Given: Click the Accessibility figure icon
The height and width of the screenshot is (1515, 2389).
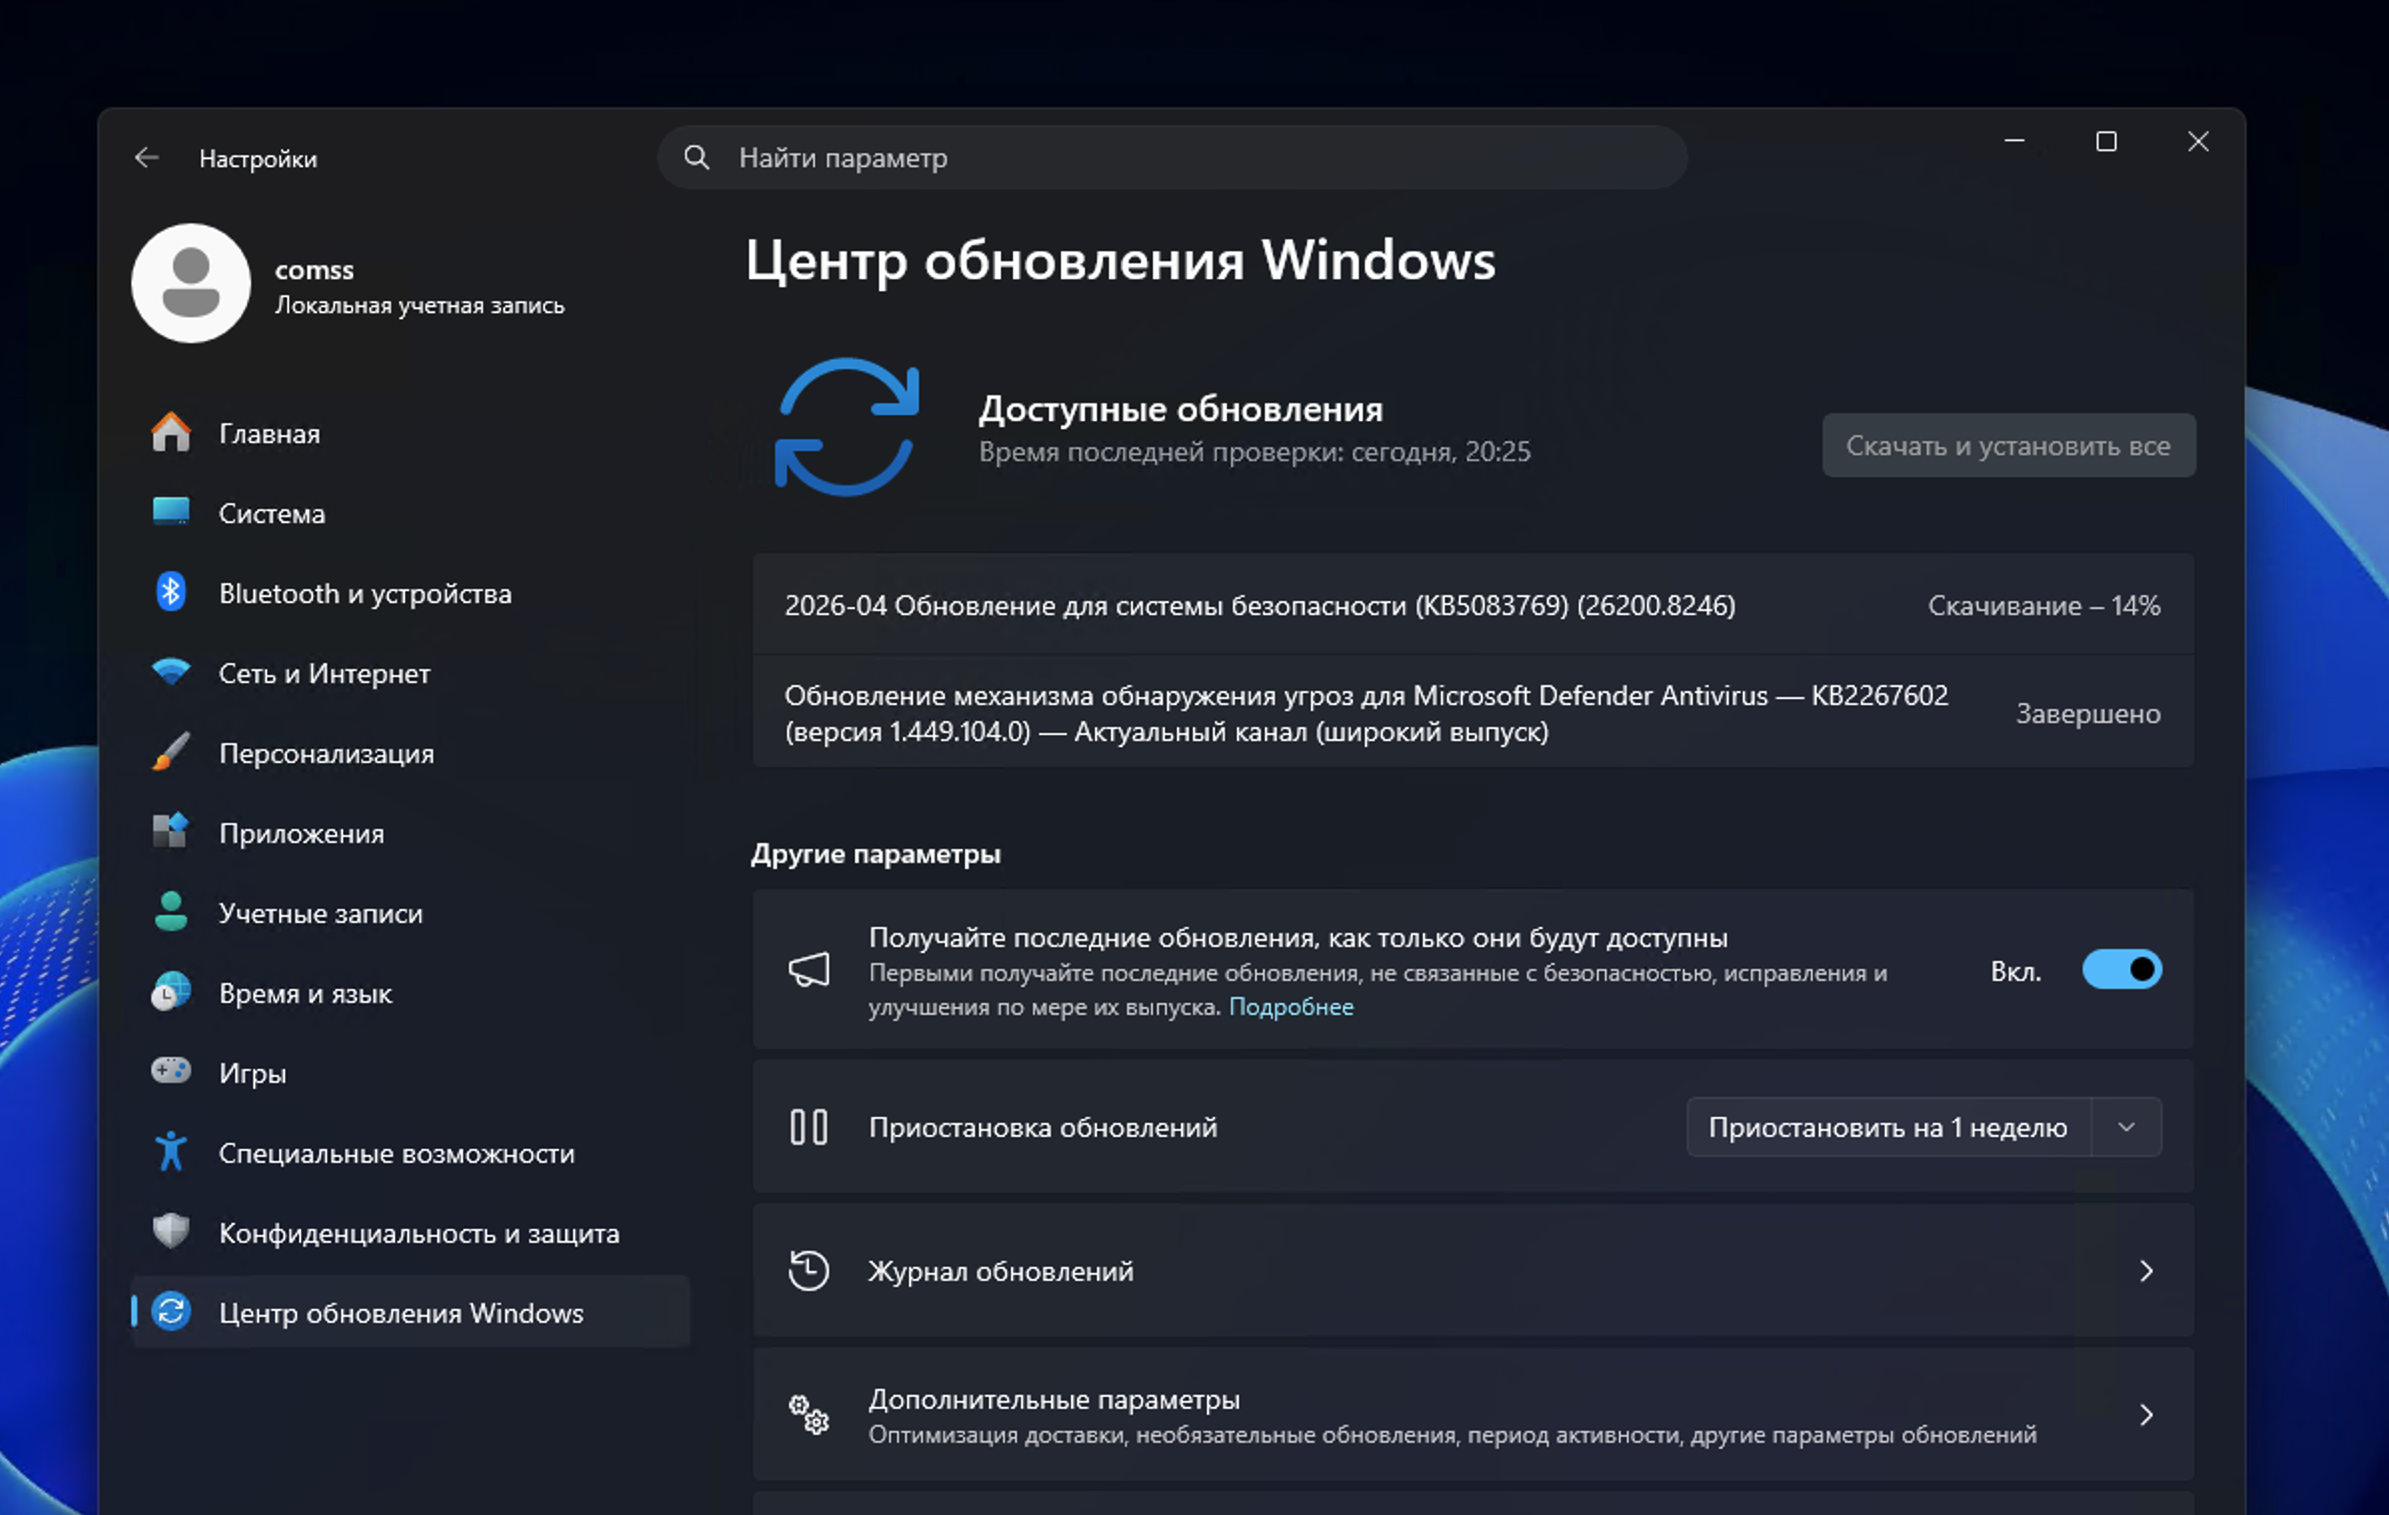Looking at the screenshot, I should [x=171, y=1152].
